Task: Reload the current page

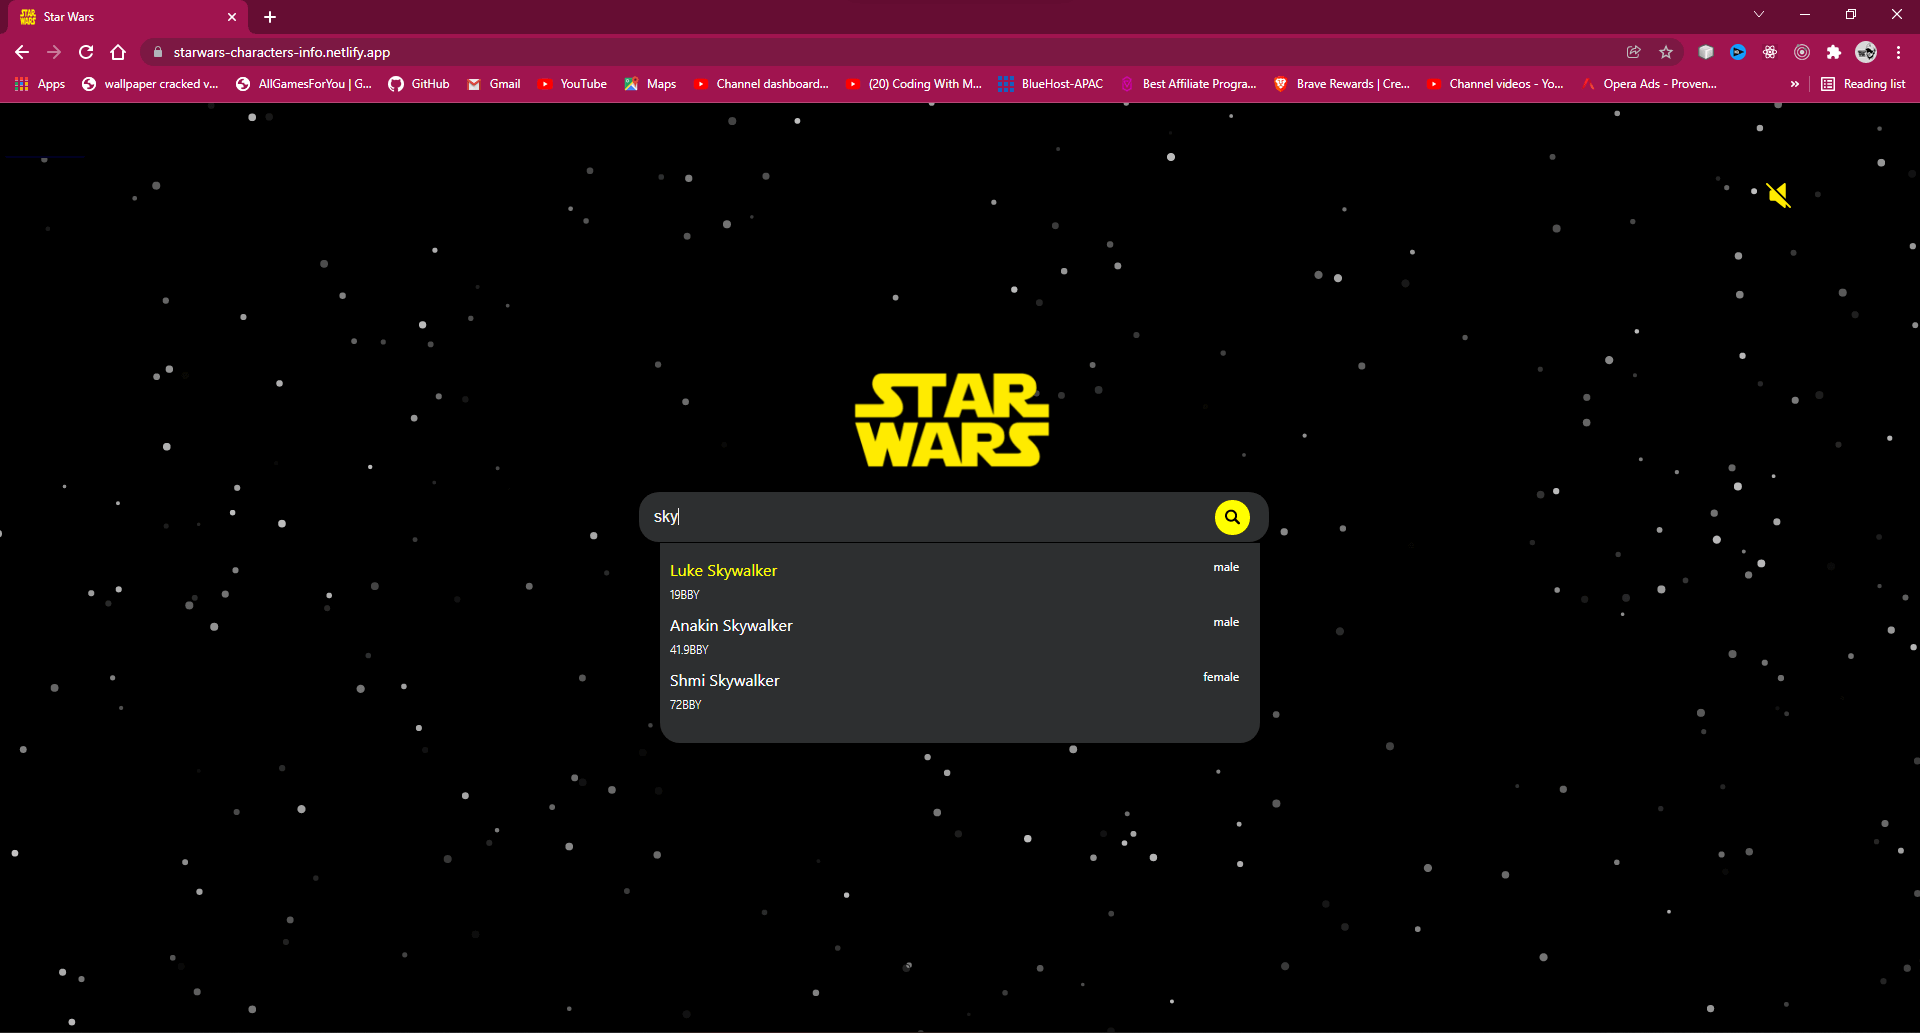Action: [x=86, y=52]
